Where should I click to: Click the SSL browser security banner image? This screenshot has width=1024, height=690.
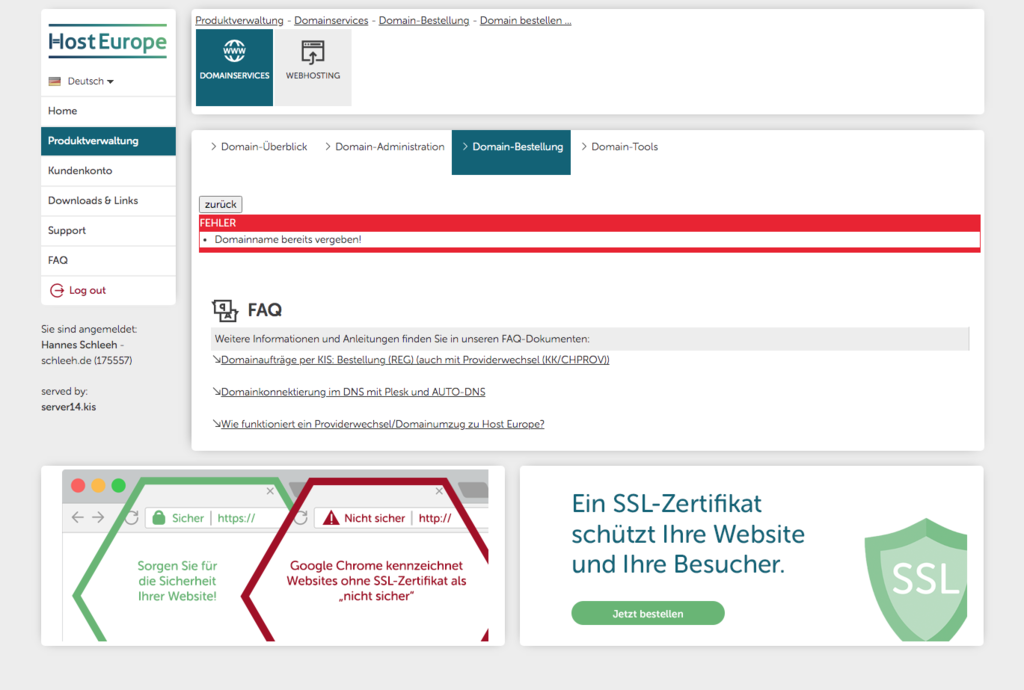tap(275, 556)
